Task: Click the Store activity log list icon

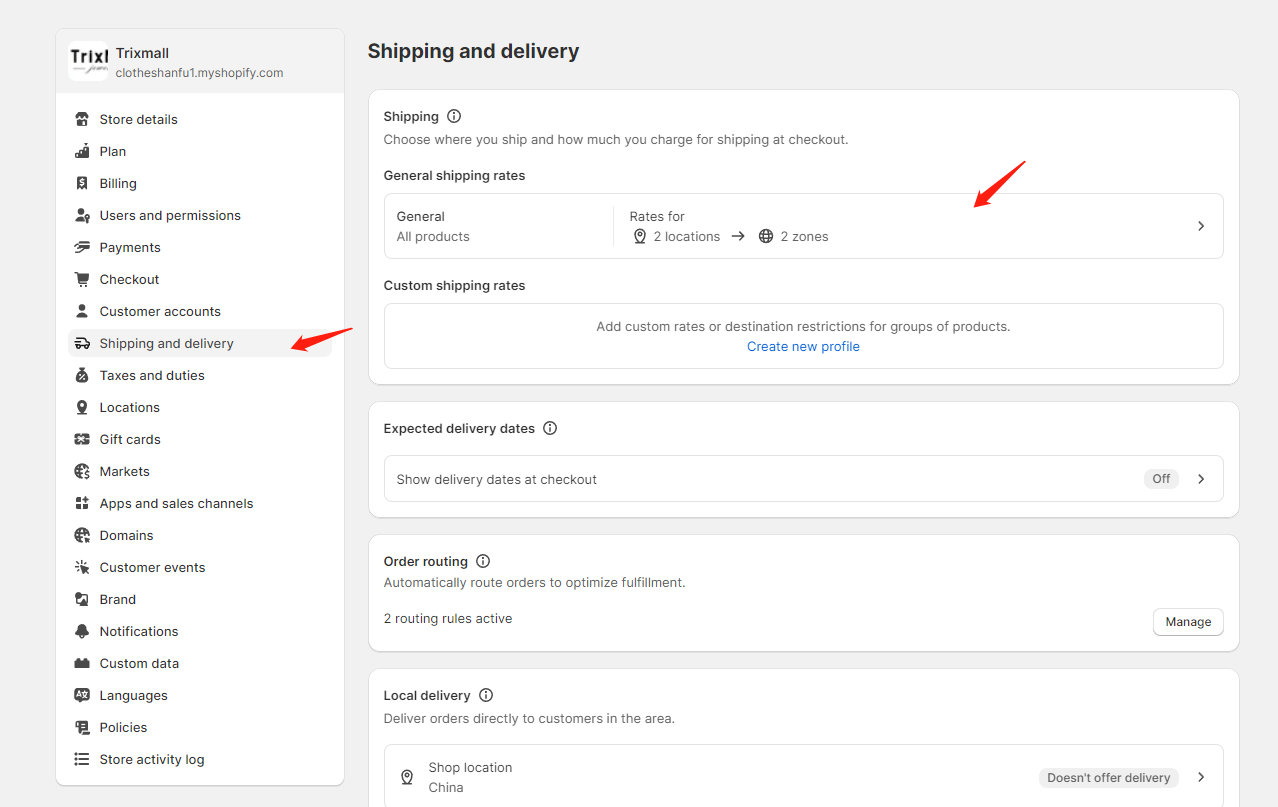Action: 82,759
